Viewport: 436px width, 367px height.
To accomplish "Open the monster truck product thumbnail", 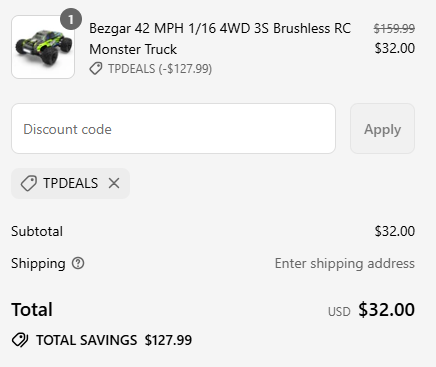I will pyautogui.click(x=43, y=47).
